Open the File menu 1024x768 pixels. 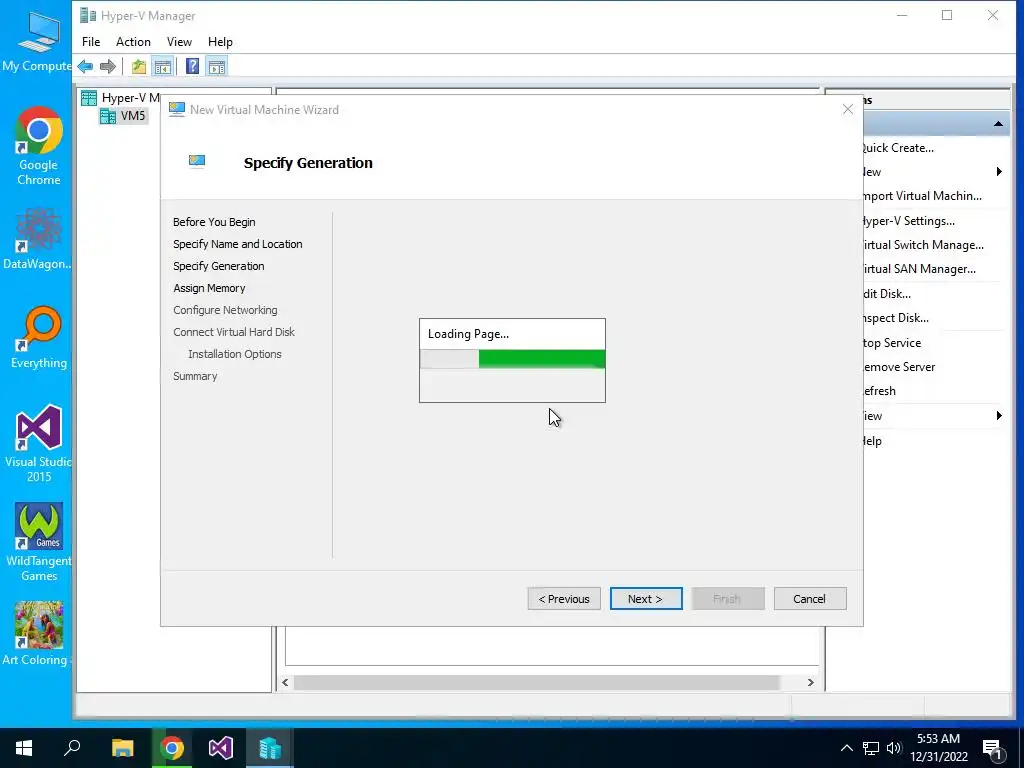[x=91, y=42]
